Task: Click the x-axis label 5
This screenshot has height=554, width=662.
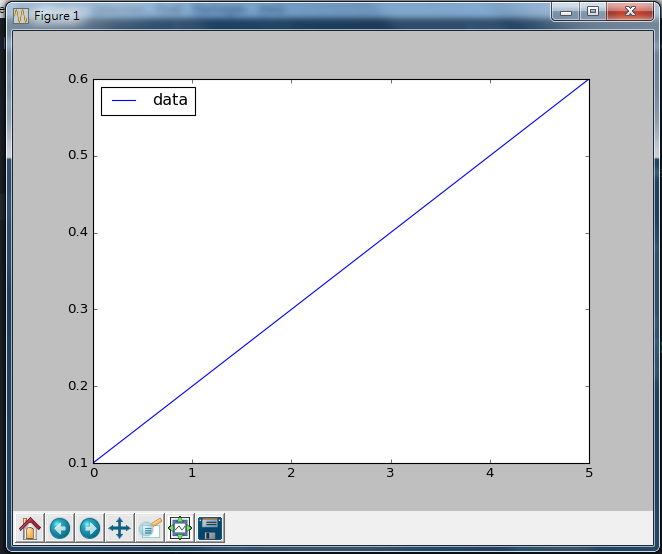Action: (589, 473)
